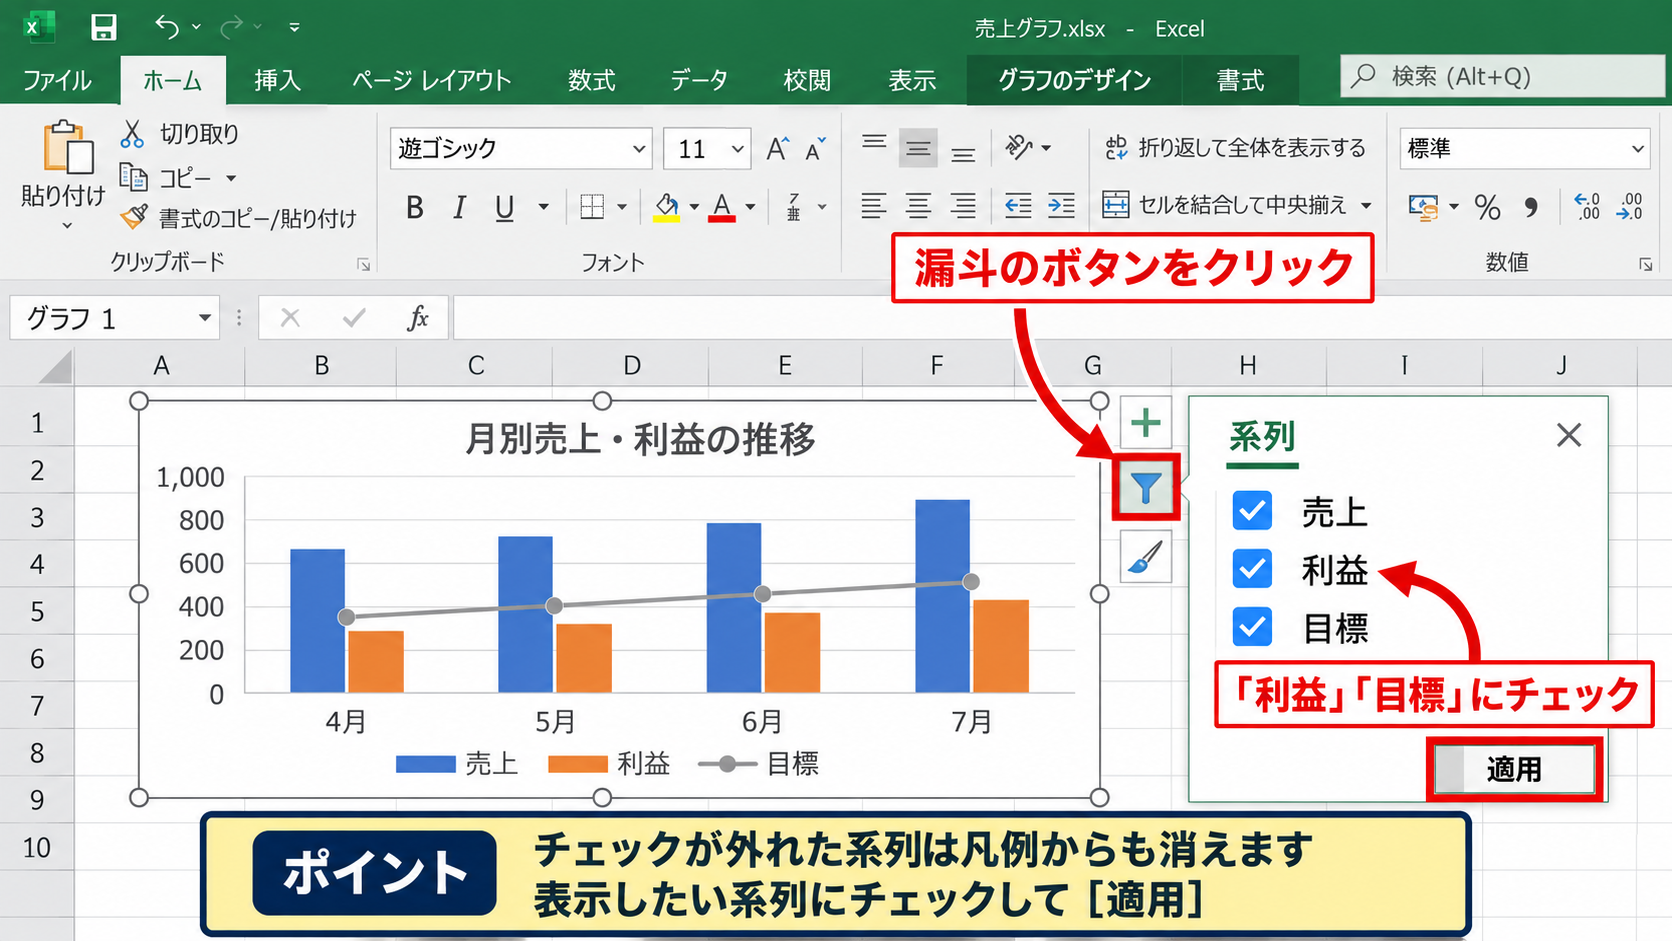This screenshot has height=941, width=1672.
Task: Decrease font size with small A icon
Action: pos(815,148)
